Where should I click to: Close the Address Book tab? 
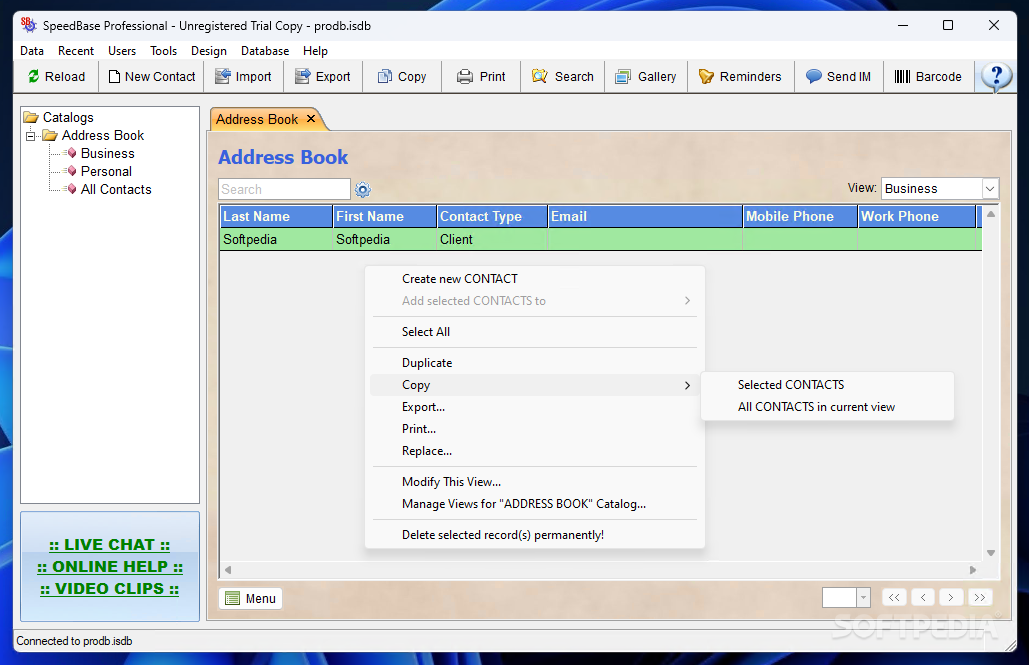click(311, 119)
